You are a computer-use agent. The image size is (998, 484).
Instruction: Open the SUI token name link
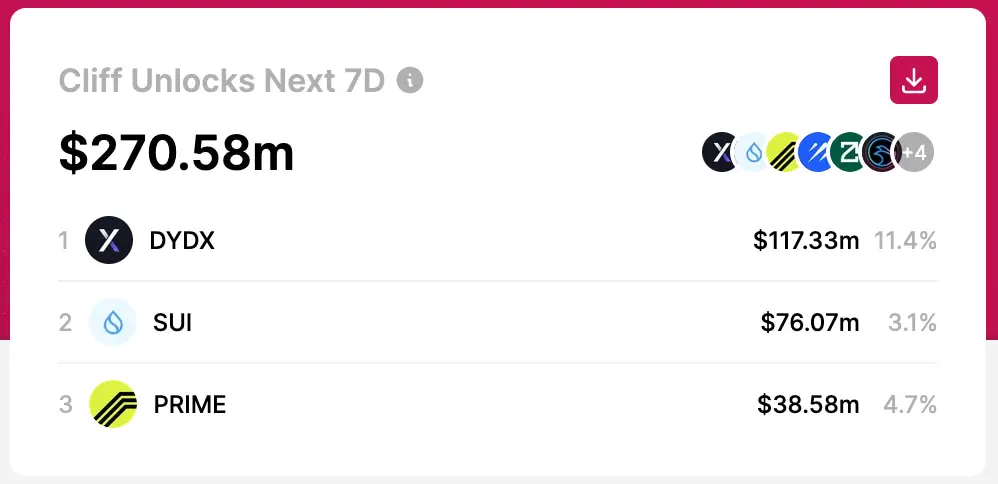point(172,322)
